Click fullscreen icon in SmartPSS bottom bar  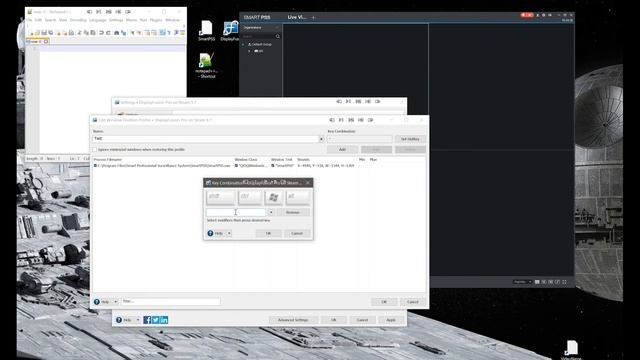coord(564,282)
